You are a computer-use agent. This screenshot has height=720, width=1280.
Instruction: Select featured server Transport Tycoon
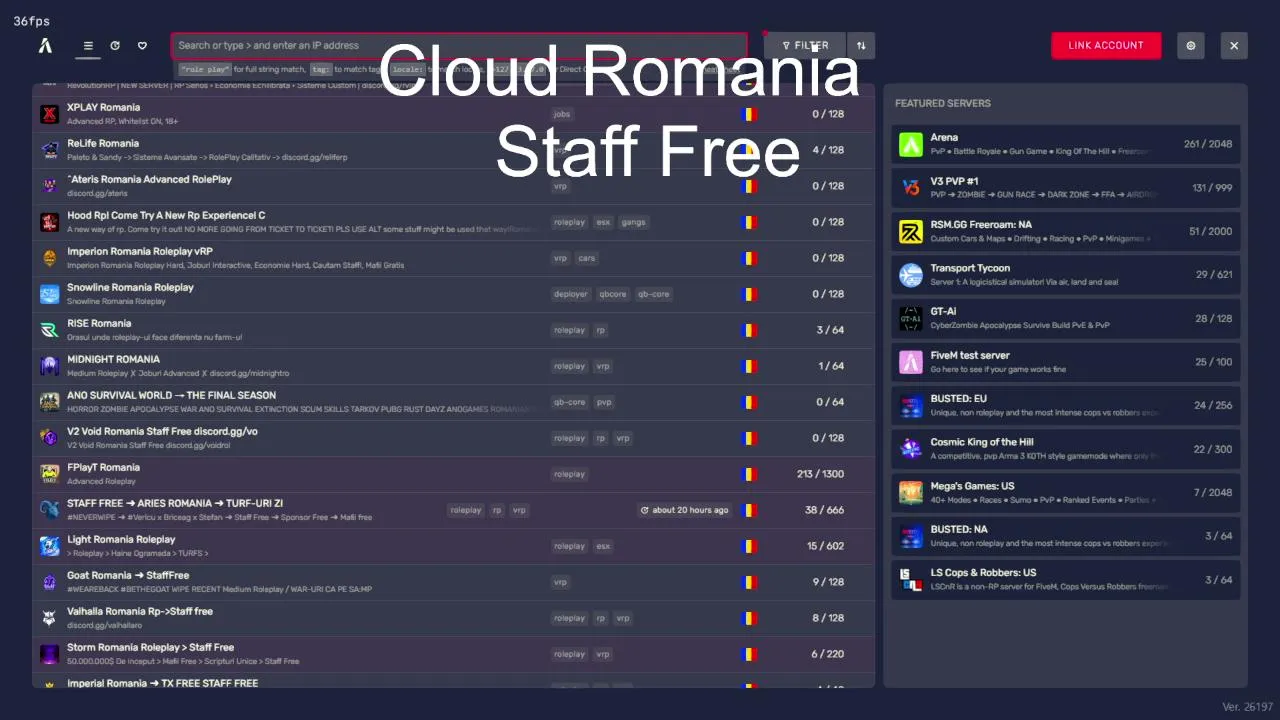[1065, 275]
